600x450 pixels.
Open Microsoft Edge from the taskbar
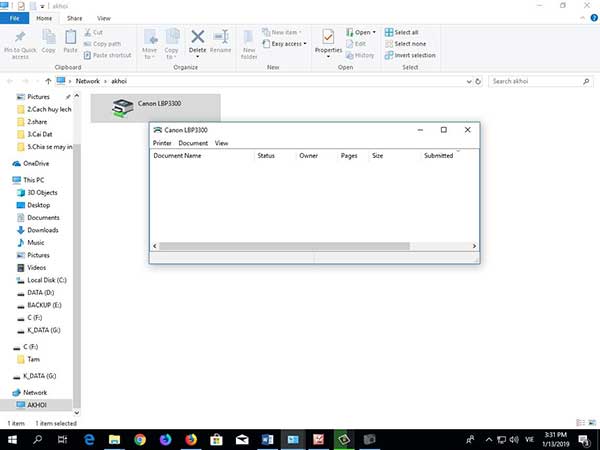pyautogui.click(x=89, y=440)
